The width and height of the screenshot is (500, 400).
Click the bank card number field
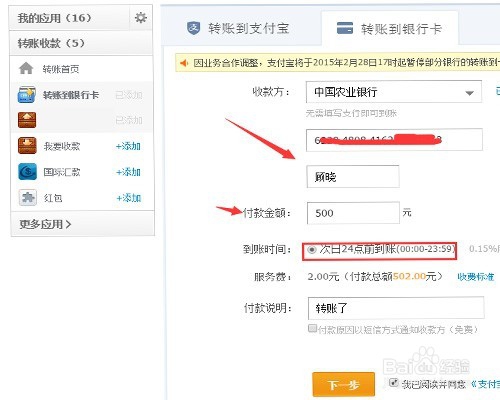[x=394, y=140]
